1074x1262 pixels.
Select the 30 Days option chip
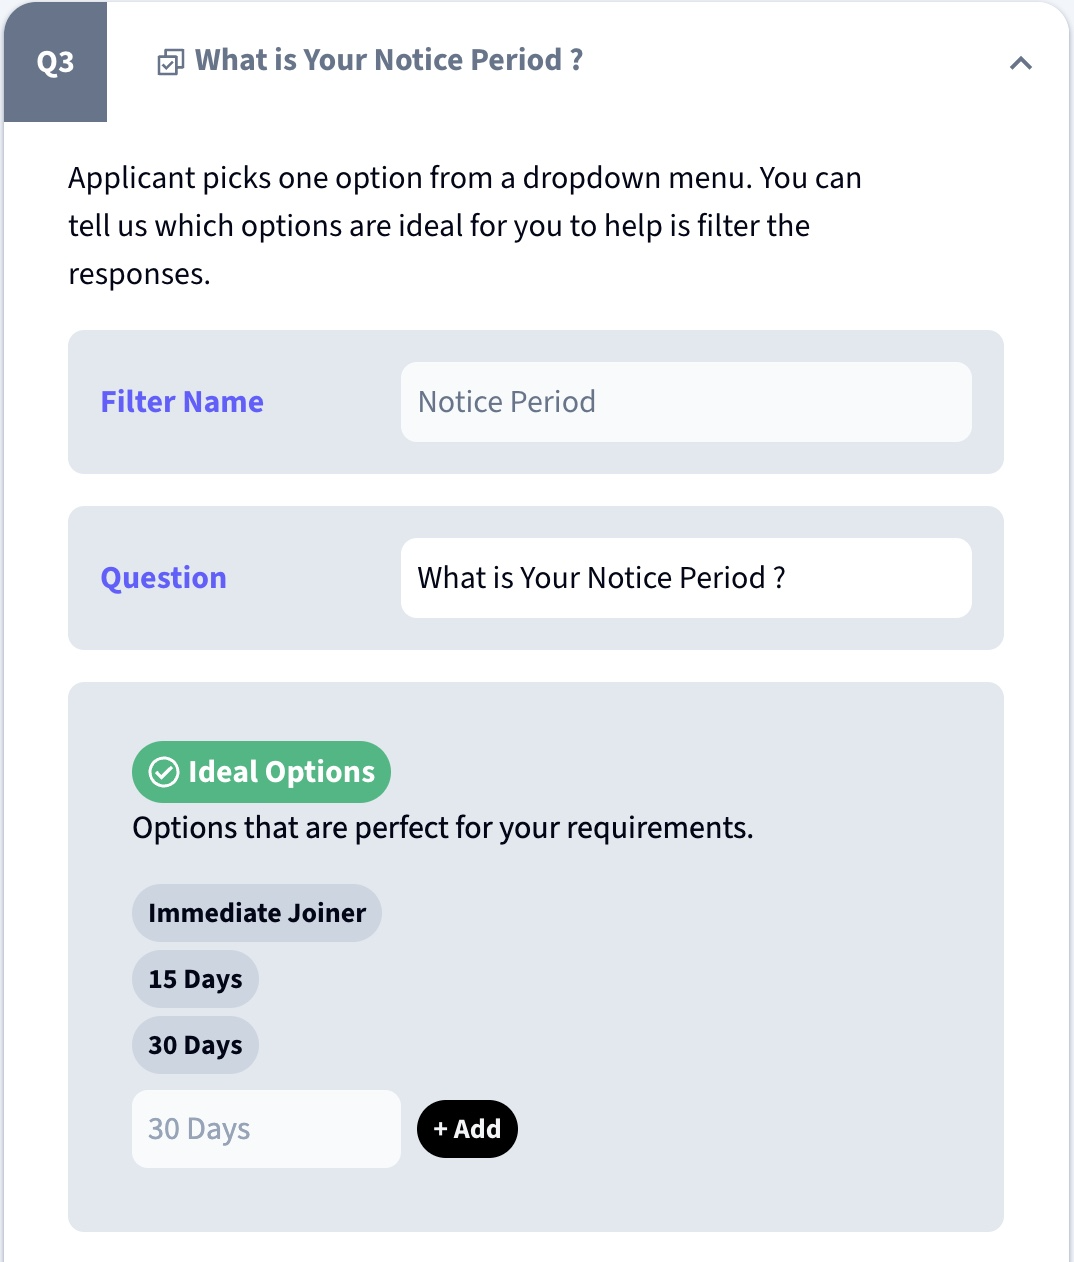[195, 1045]
